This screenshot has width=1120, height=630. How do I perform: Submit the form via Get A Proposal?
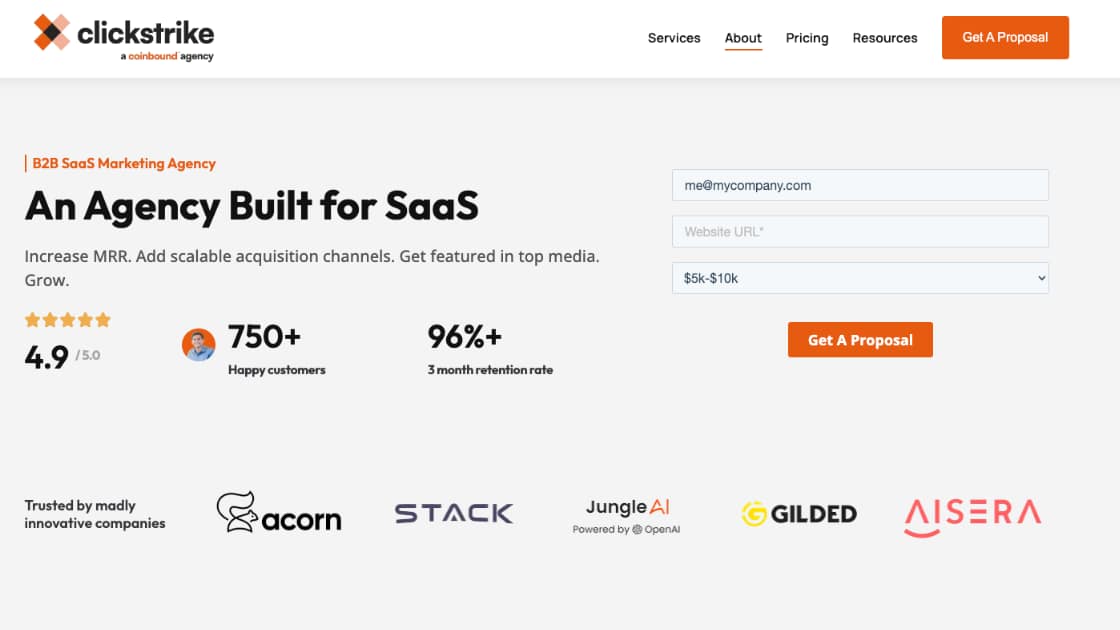[860, 339]
